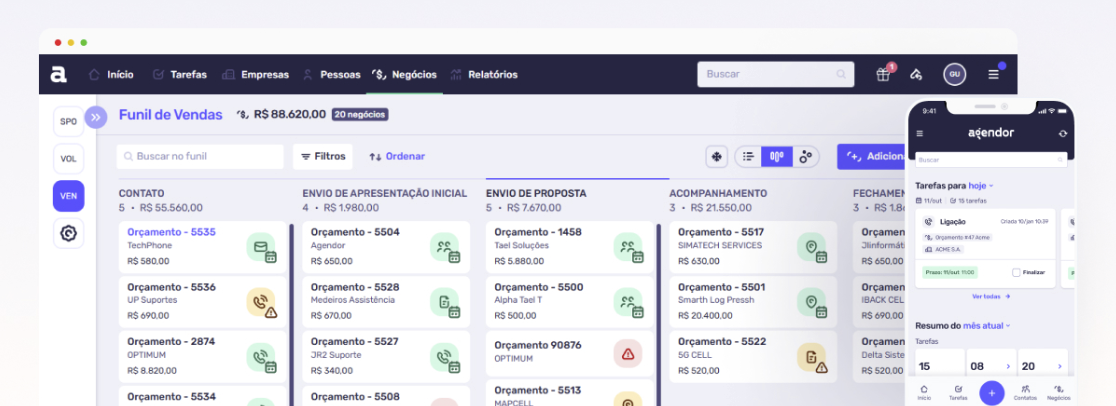This screenshot has height=406, width=1116.
Task: Tap the Negócios tab in phone bottom bar
Action: 1059,393
